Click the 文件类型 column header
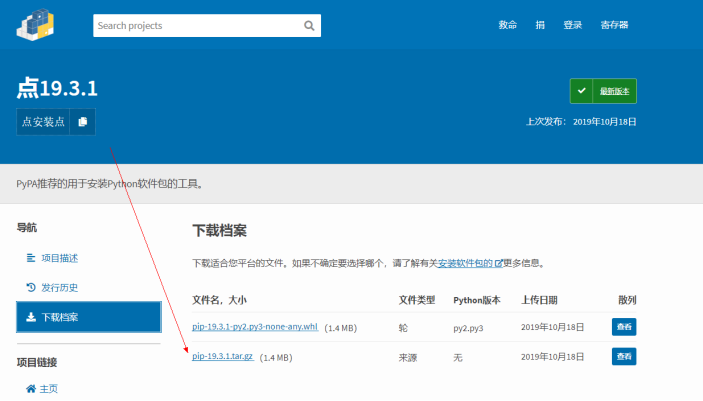This screenshot has height=401, width=703. [417, 300]
